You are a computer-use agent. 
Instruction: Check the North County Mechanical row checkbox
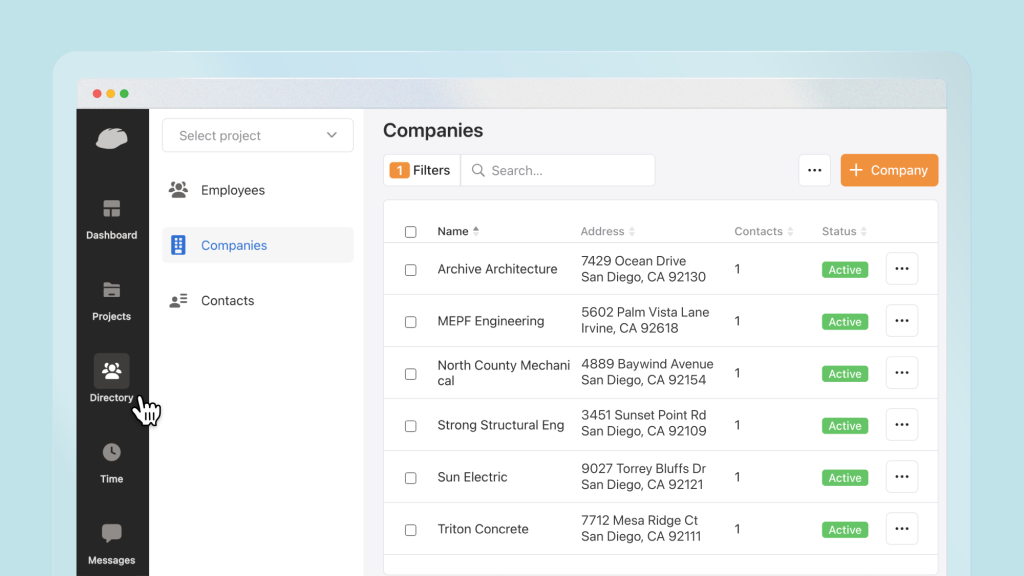click(411, 374)
